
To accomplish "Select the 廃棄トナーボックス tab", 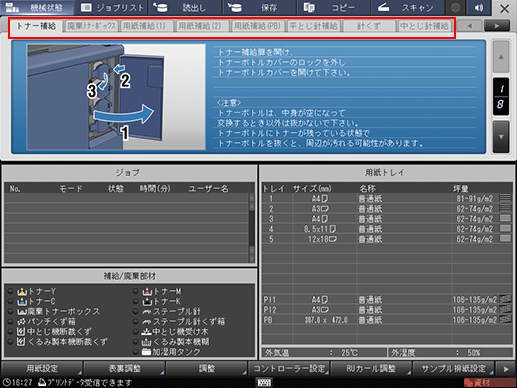I will (x=91, y=26).
